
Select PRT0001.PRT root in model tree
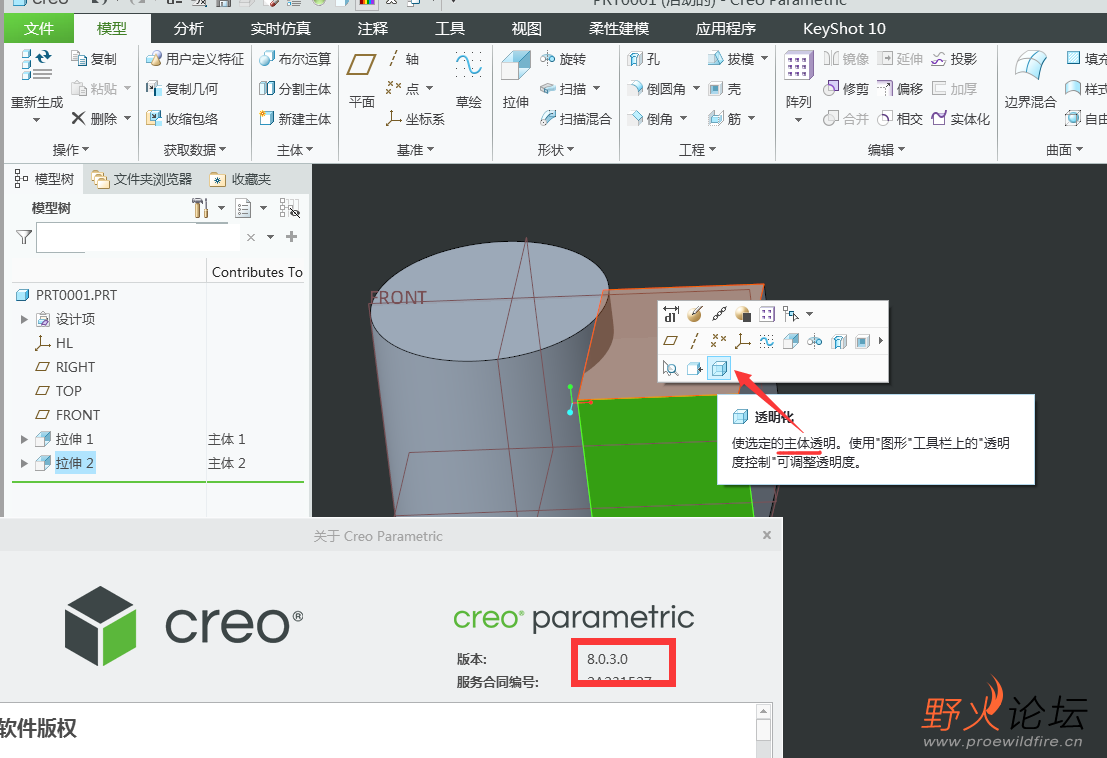coord(66,295)
